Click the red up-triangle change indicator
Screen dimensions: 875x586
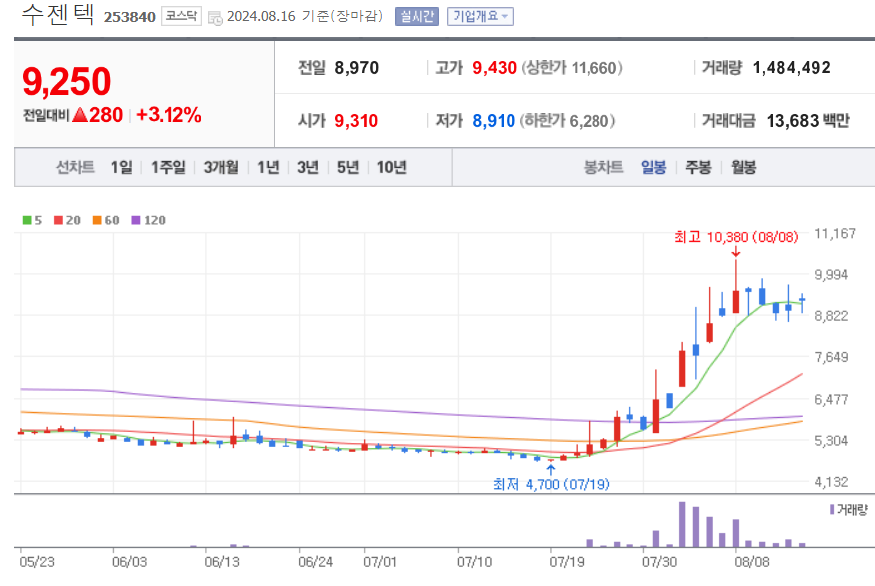[x=80, y=115]
